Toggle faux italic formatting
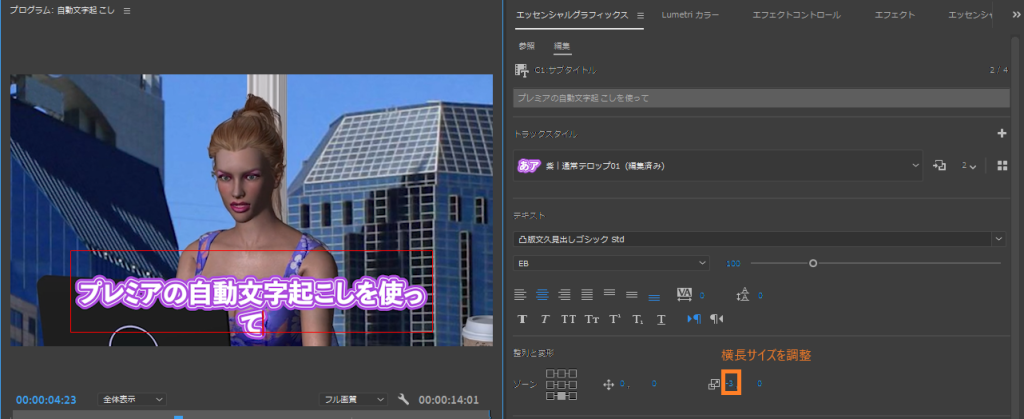The height and width of the screenshot is (419, 1024). pyautogui.click(x=544, y=319)
